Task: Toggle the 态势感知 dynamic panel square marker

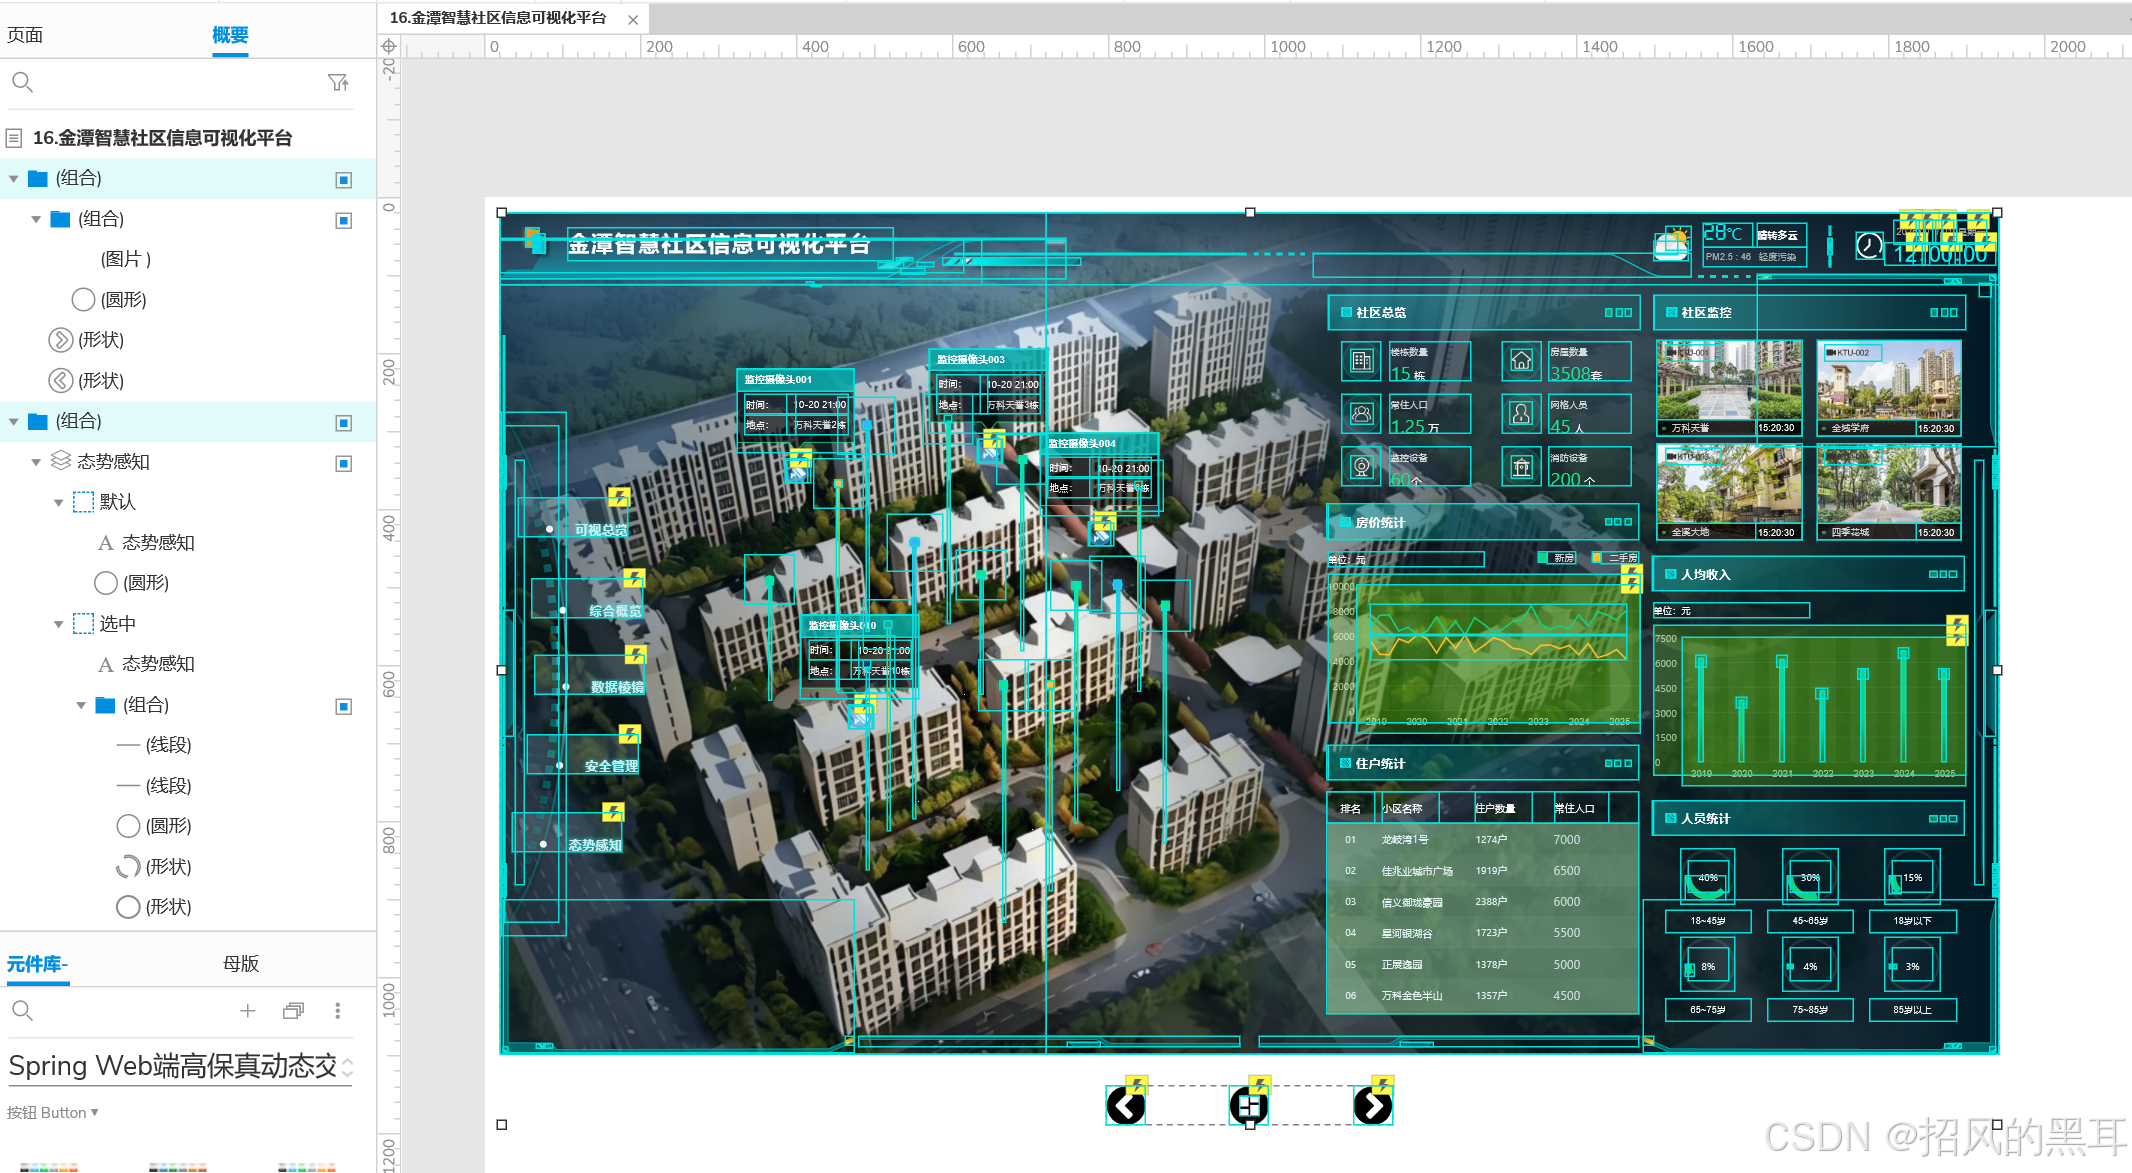Action: click(x=344, y=463)
